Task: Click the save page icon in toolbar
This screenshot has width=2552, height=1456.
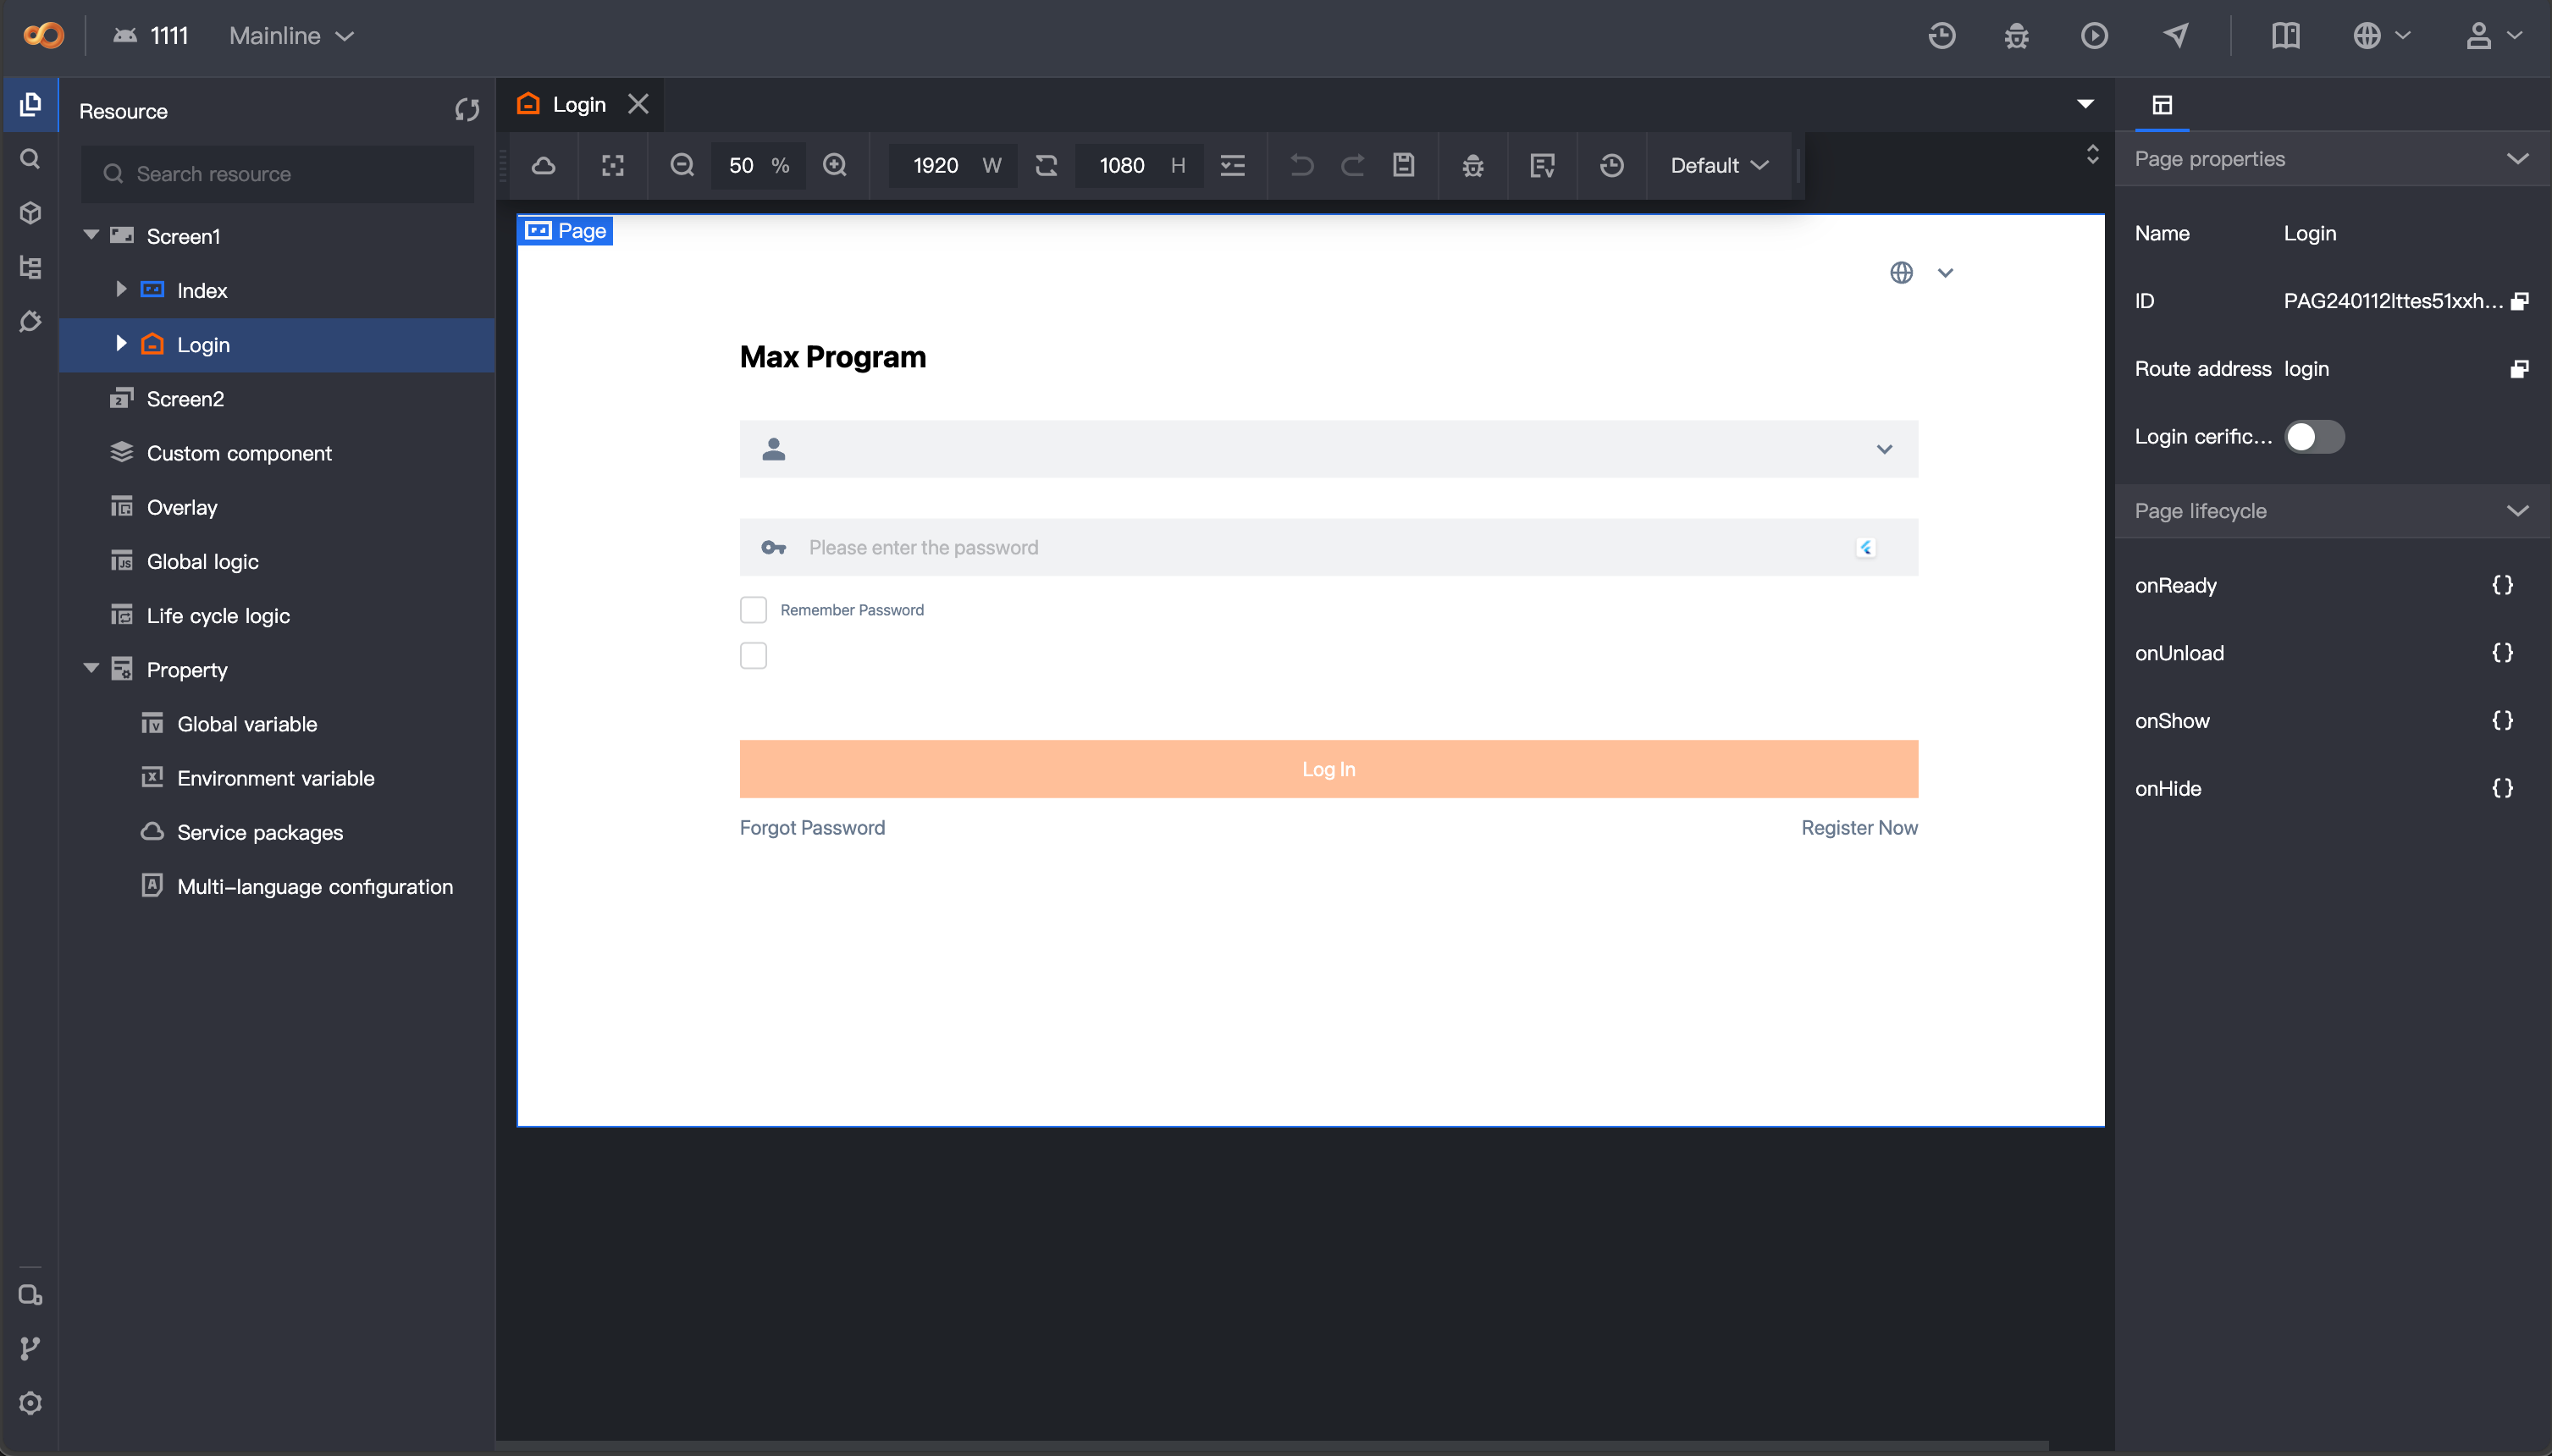Action: tap(1404, 165)
